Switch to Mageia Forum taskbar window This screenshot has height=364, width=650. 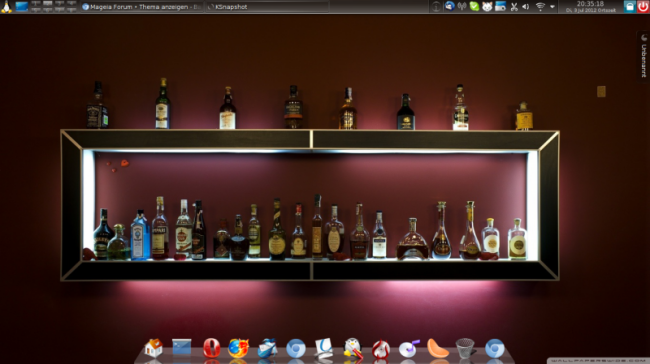(x=141, y=7)
